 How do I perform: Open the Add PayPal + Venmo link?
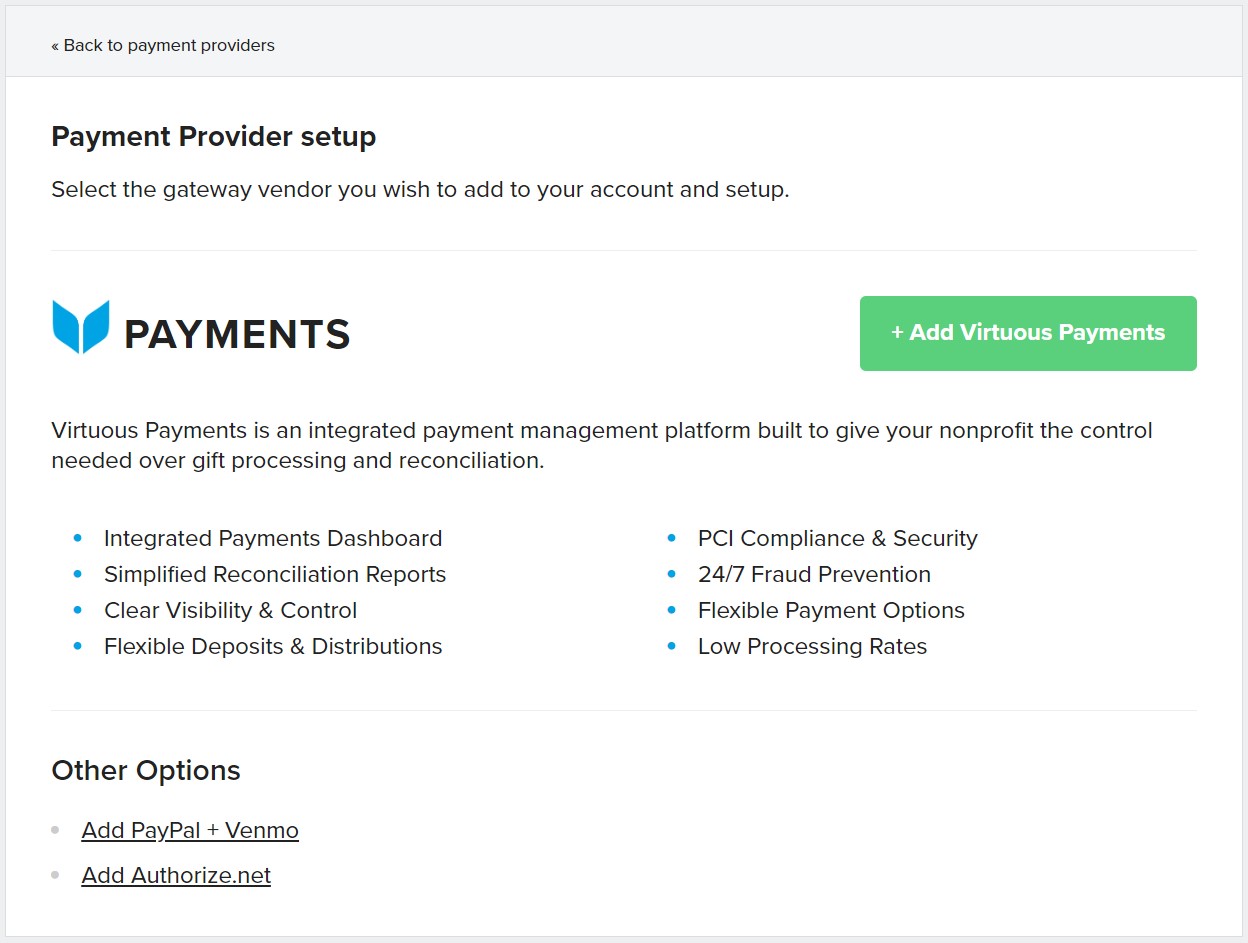(x=189, y=830)
